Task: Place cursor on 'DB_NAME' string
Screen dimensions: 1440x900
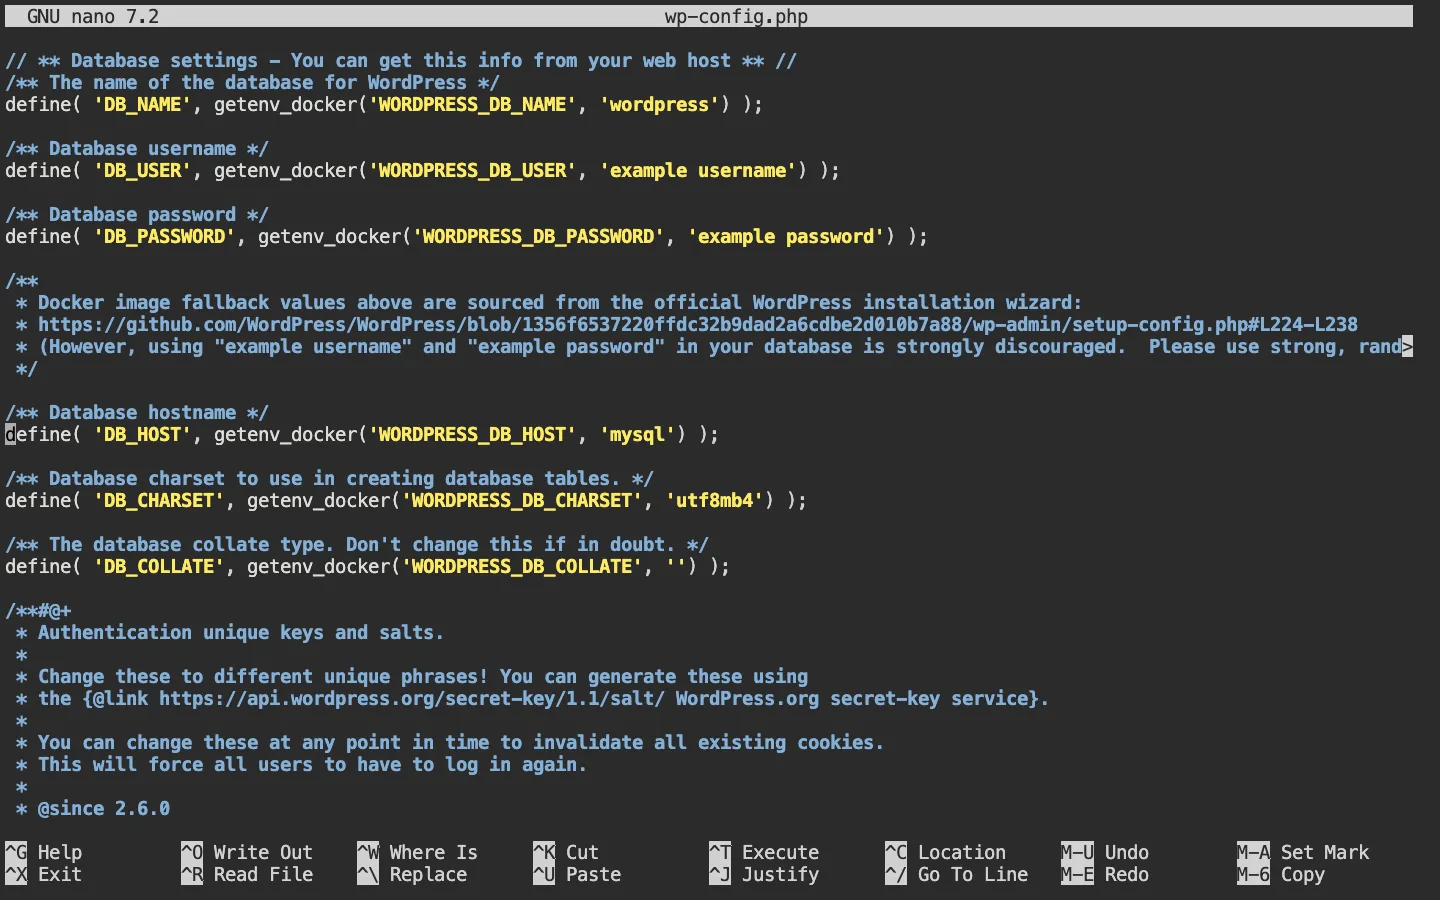Action: [142, 104]
